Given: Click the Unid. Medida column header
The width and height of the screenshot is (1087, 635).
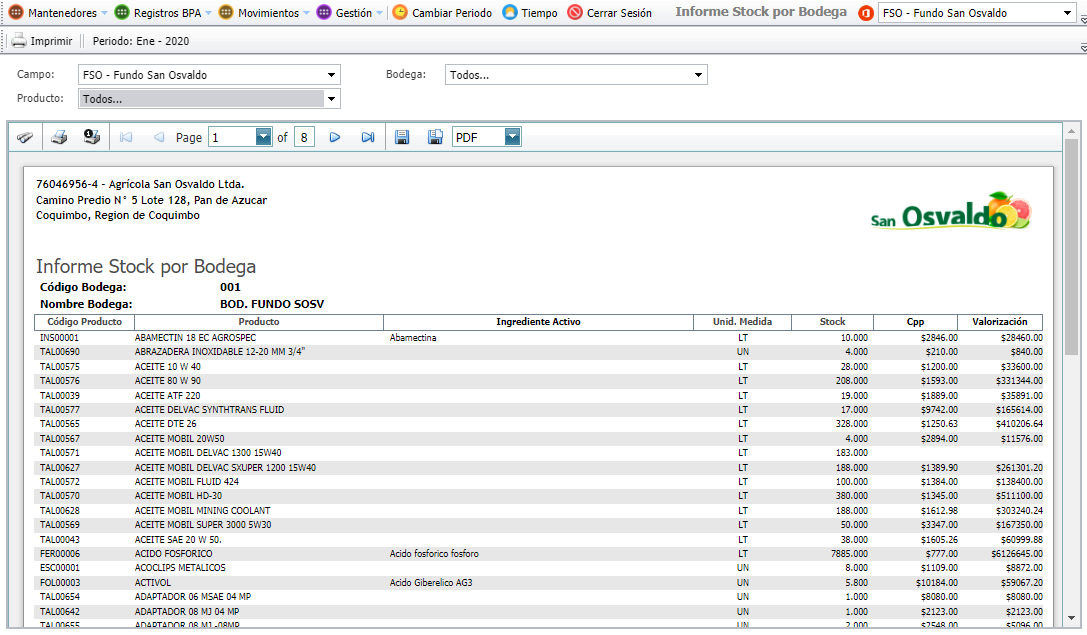Looking at the screenshot, I should (742, 322).
